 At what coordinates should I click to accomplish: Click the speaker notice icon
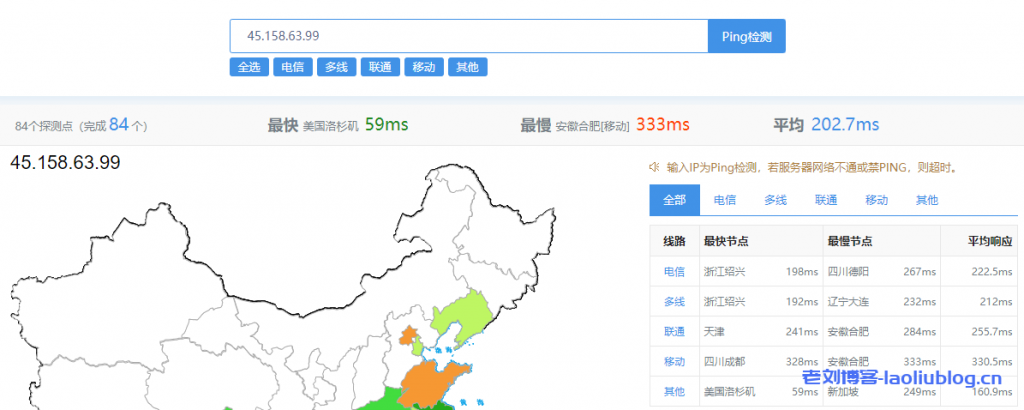[655, 167]
